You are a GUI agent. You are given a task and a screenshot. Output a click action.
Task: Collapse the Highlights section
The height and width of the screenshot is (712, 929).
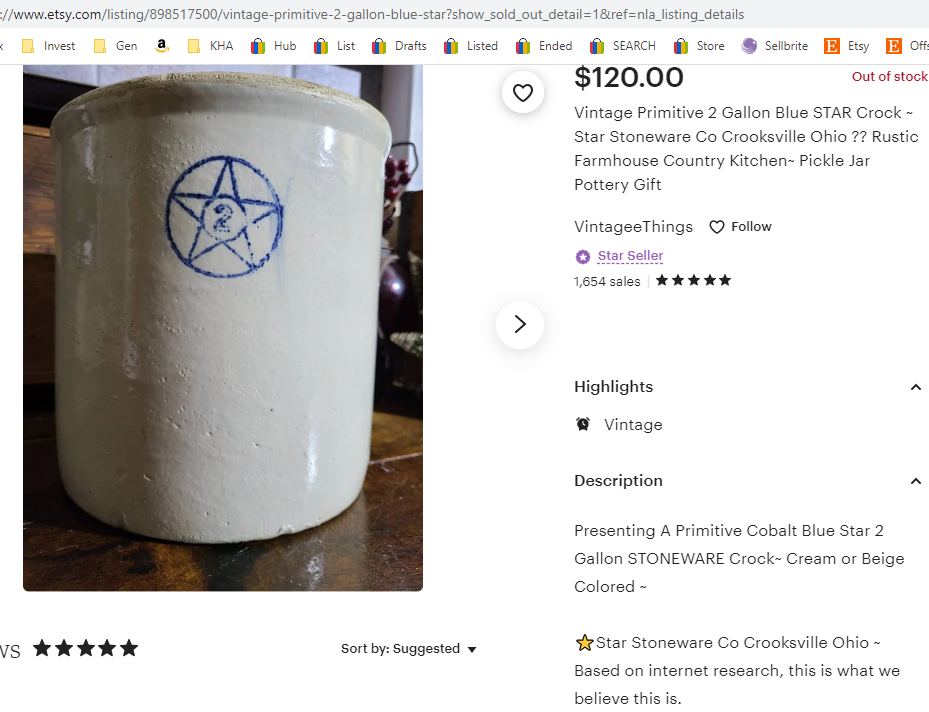coord(915,387)
